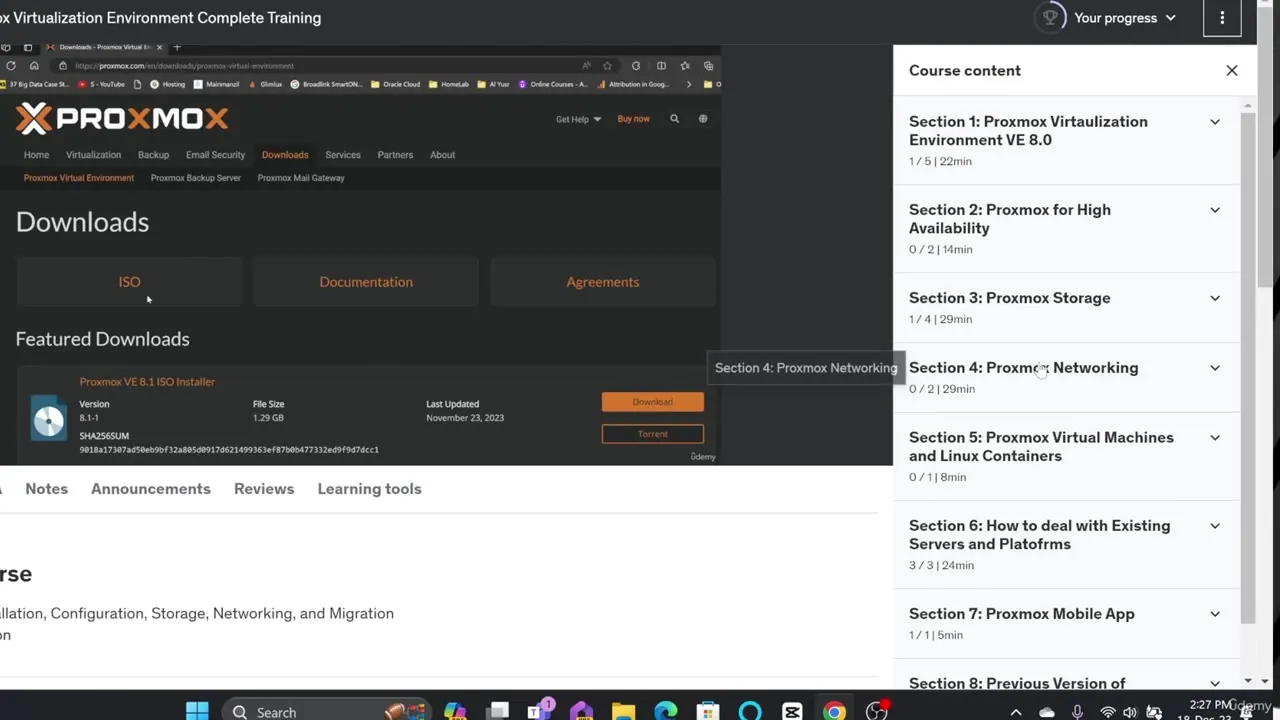1280x720 pixels.
Task: Open the Learning tools tab
Action: 370,489
